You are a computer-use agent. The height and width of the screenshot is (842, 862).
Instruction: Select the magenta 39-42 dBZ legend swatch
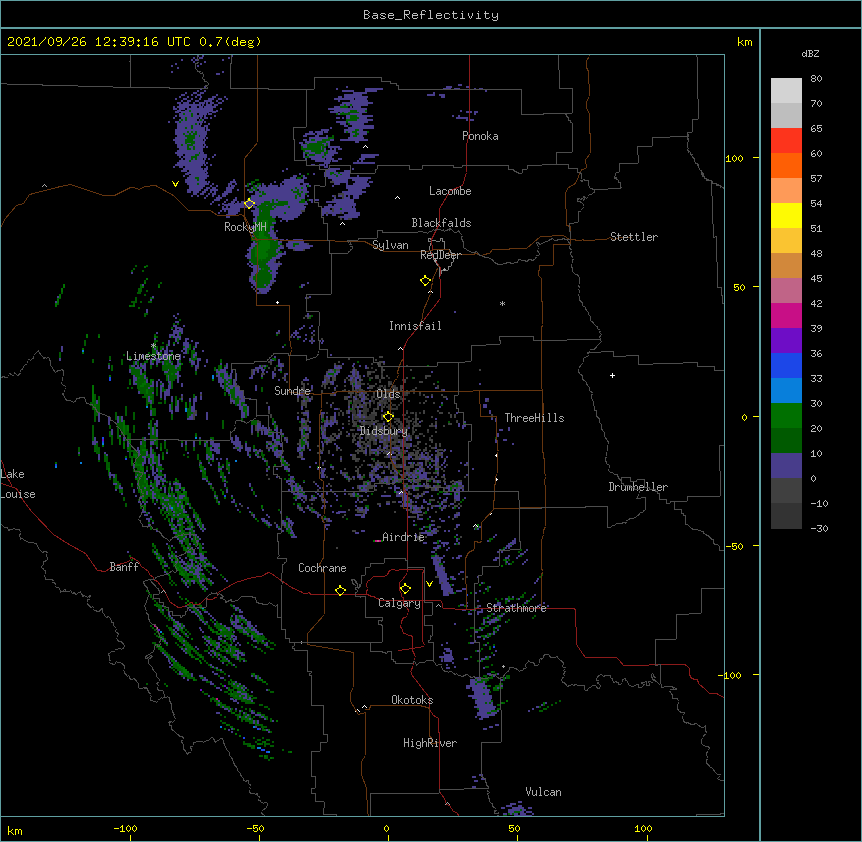click(786, 315)
